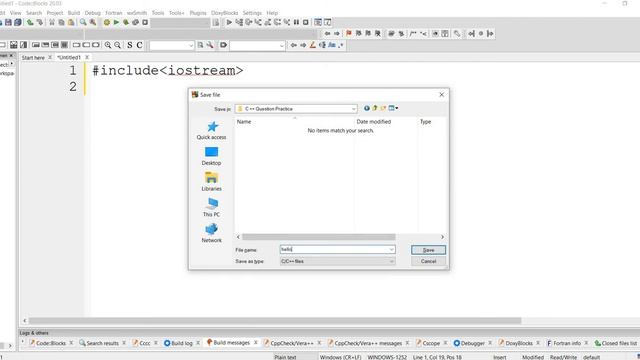
Task: Open the Settings menu
Action: [252, 13]
